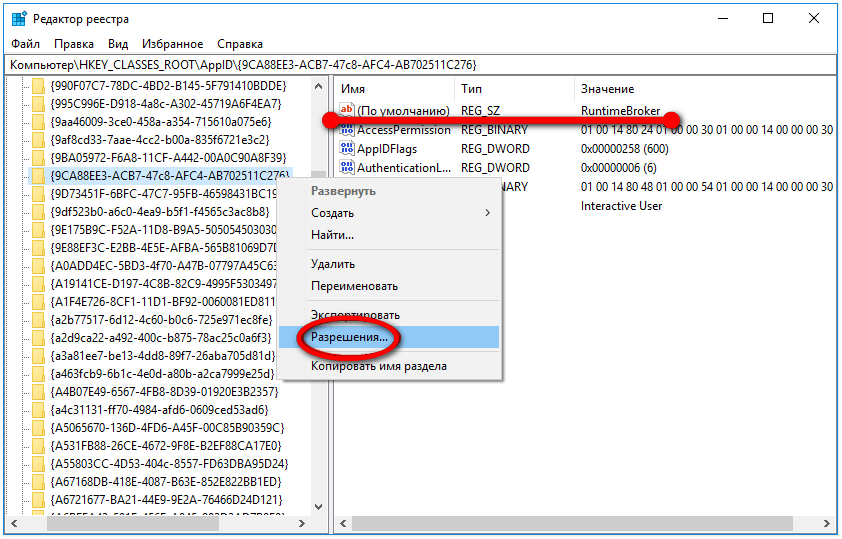
Task: Click the registry path address bar
Action: pyautogui.click(x=420, y=65)
